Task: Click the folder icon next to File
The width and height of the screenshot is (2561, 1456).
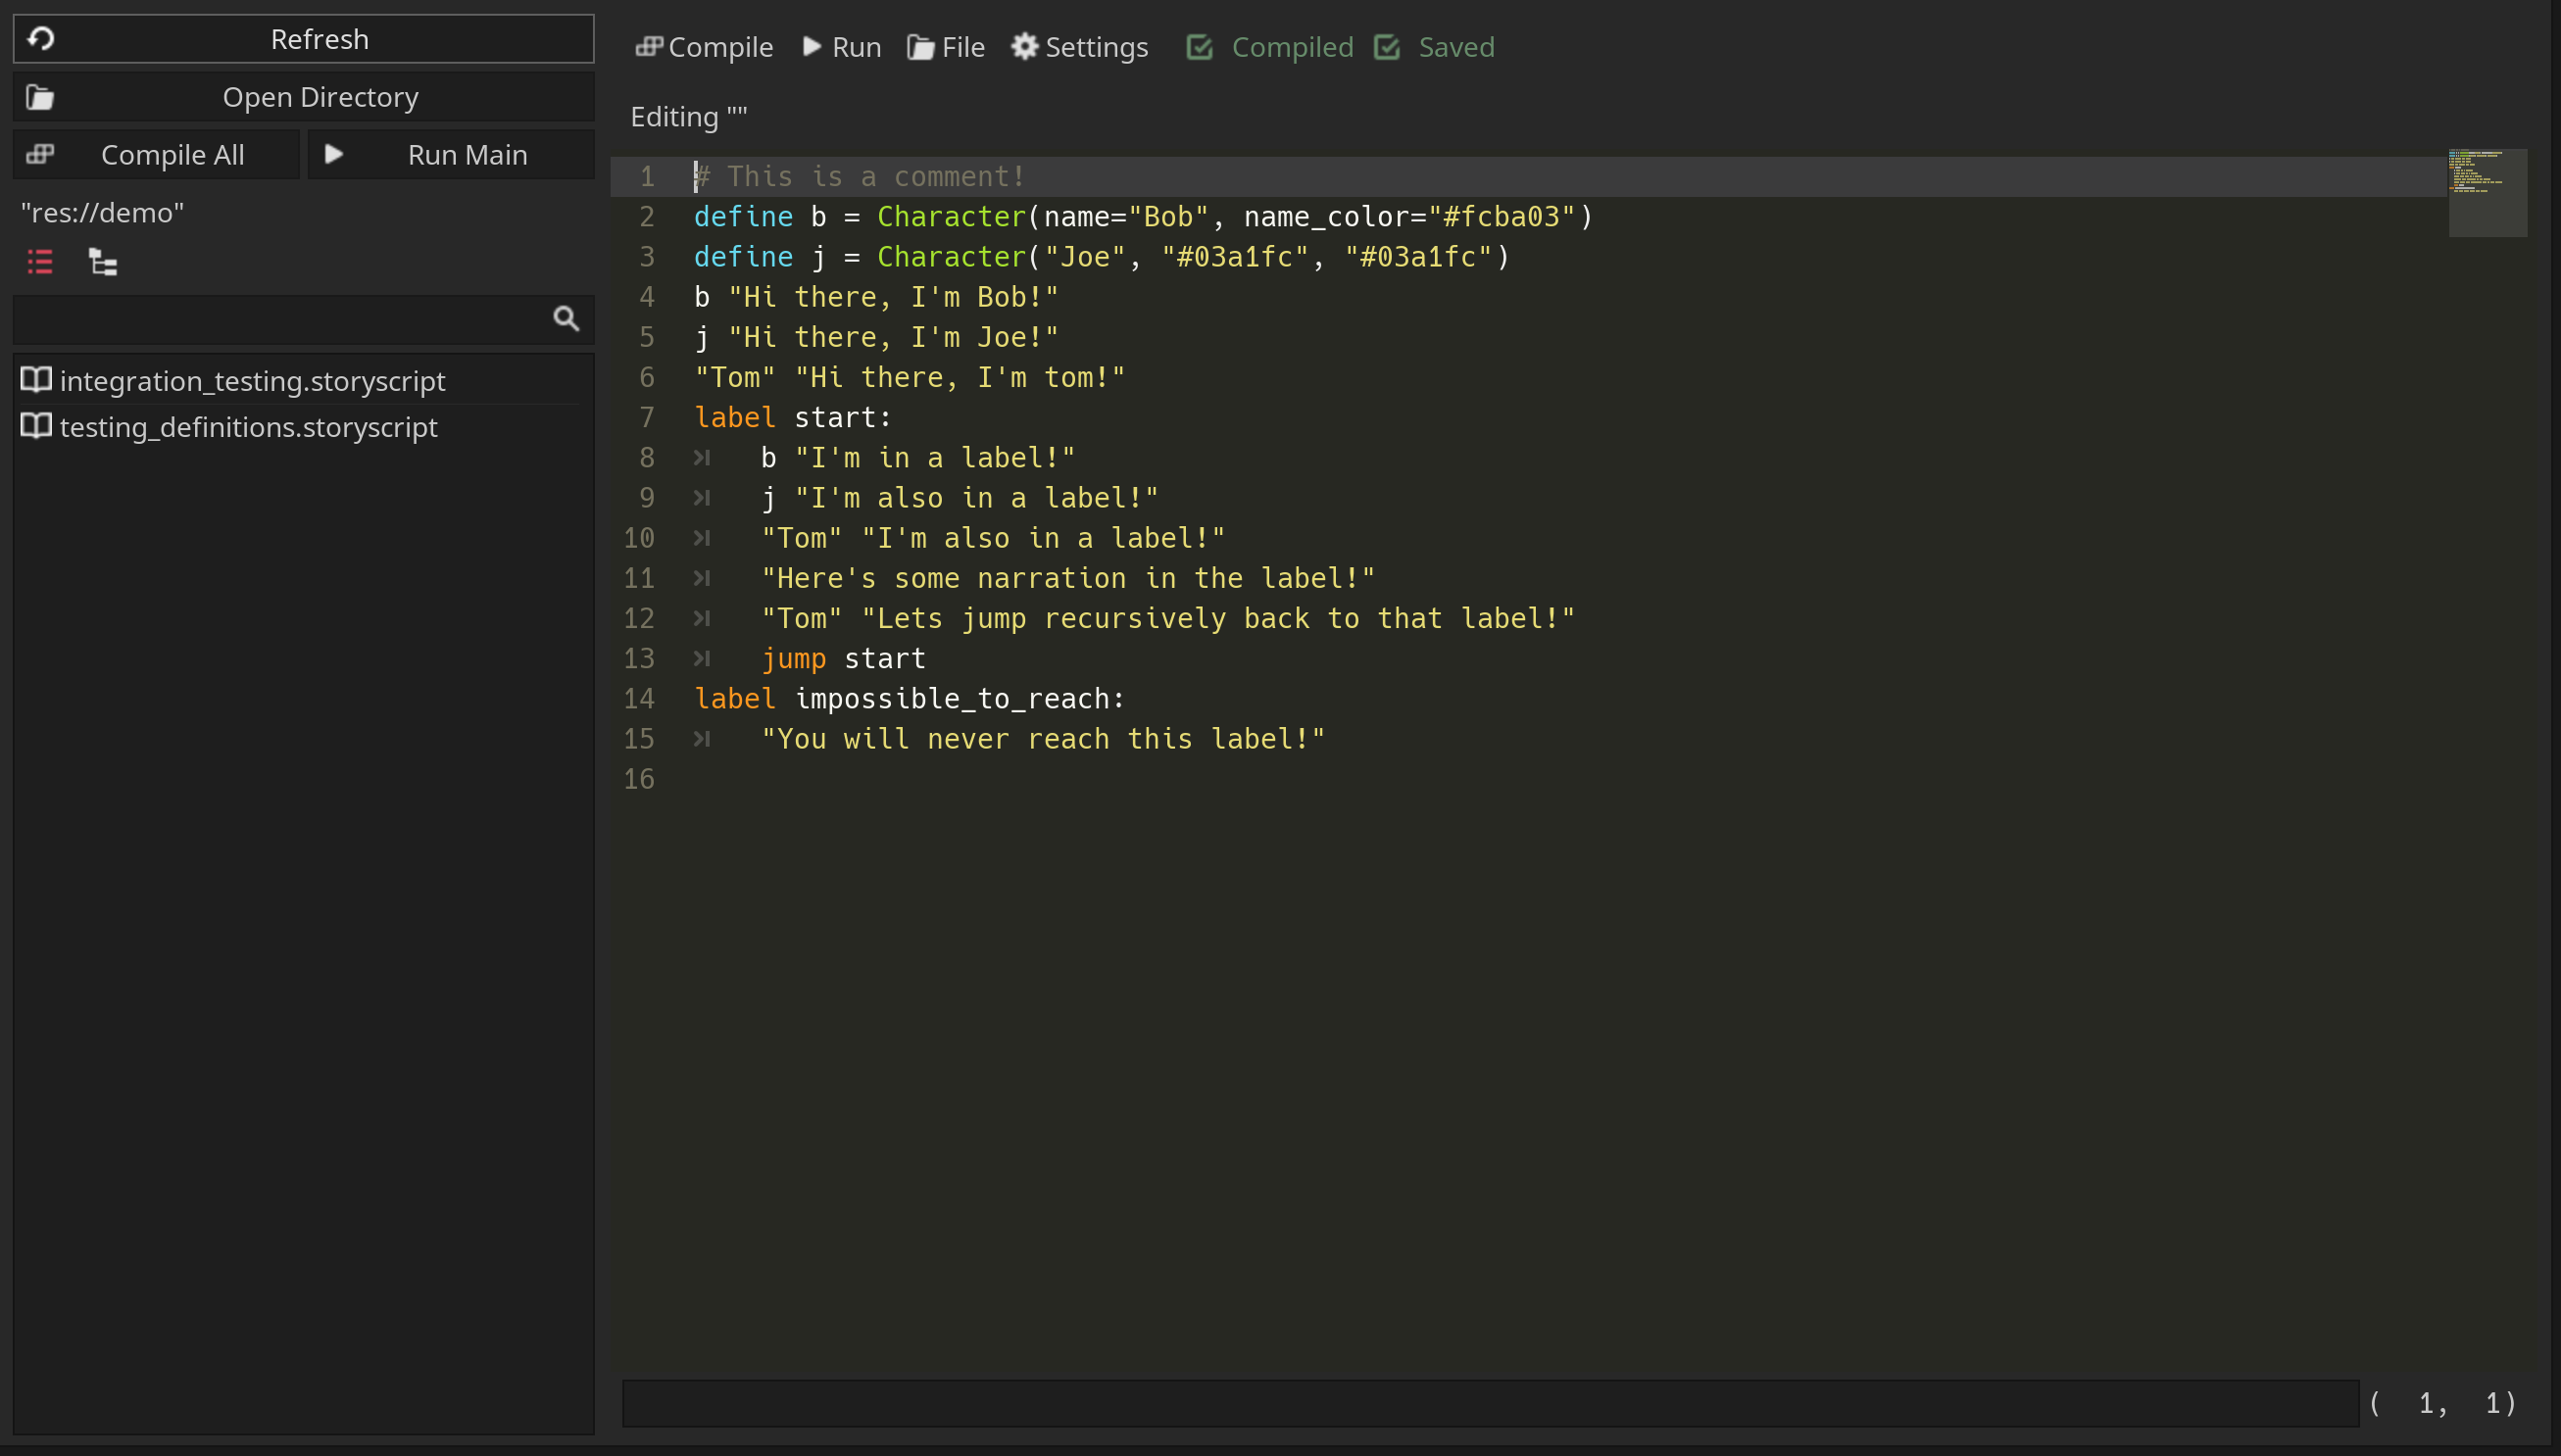Action: pos(920,47)
